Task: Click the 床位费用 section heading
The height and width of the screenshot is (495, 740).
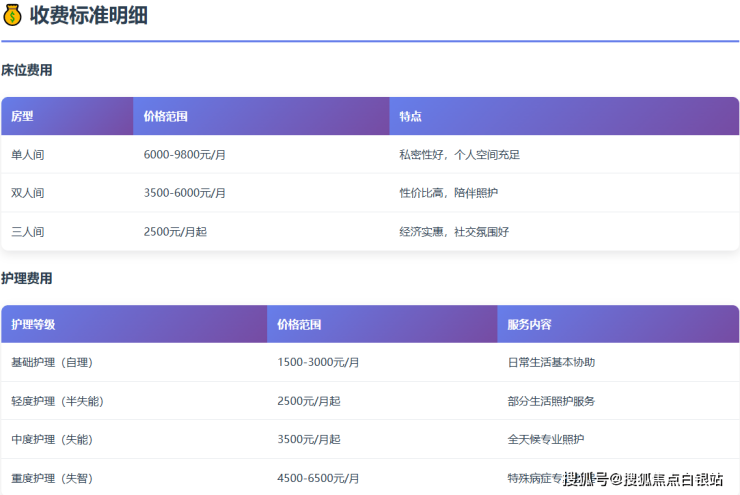Action: pos(27,71)
